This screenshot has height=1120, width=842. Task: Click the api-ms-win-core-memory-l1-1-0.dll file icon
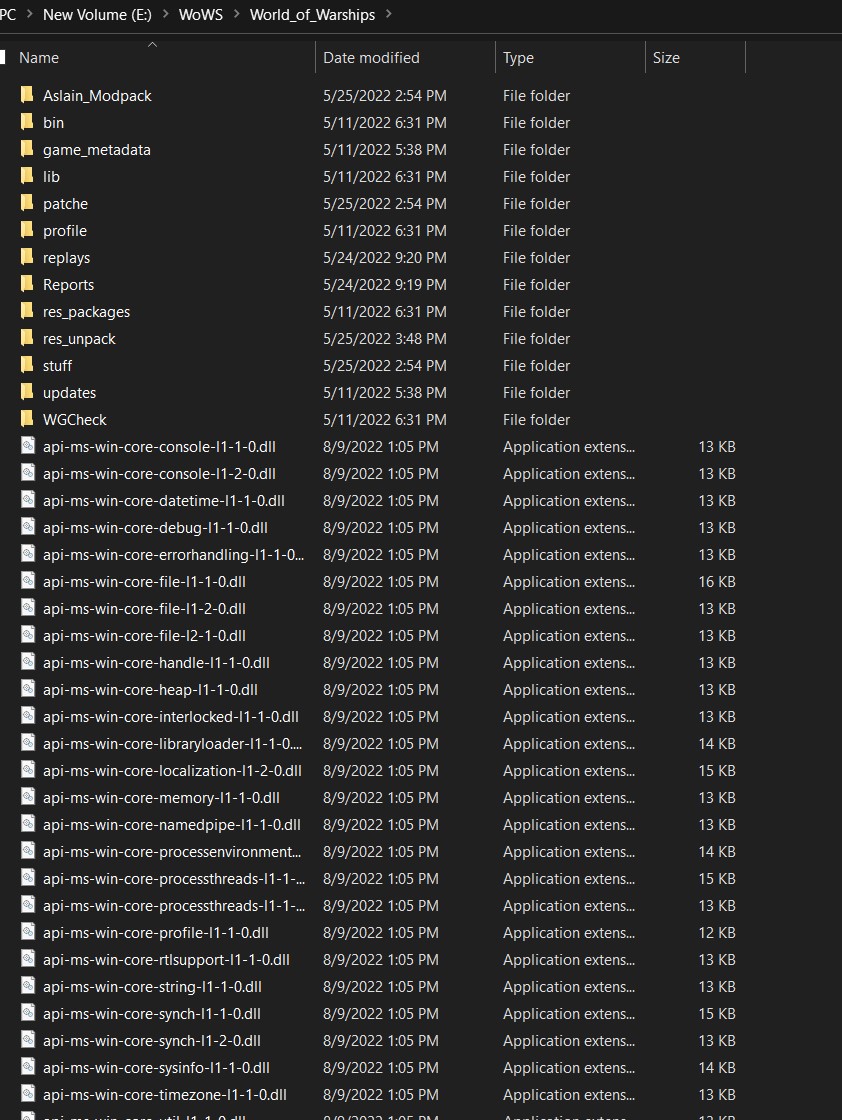coord(28,797)
